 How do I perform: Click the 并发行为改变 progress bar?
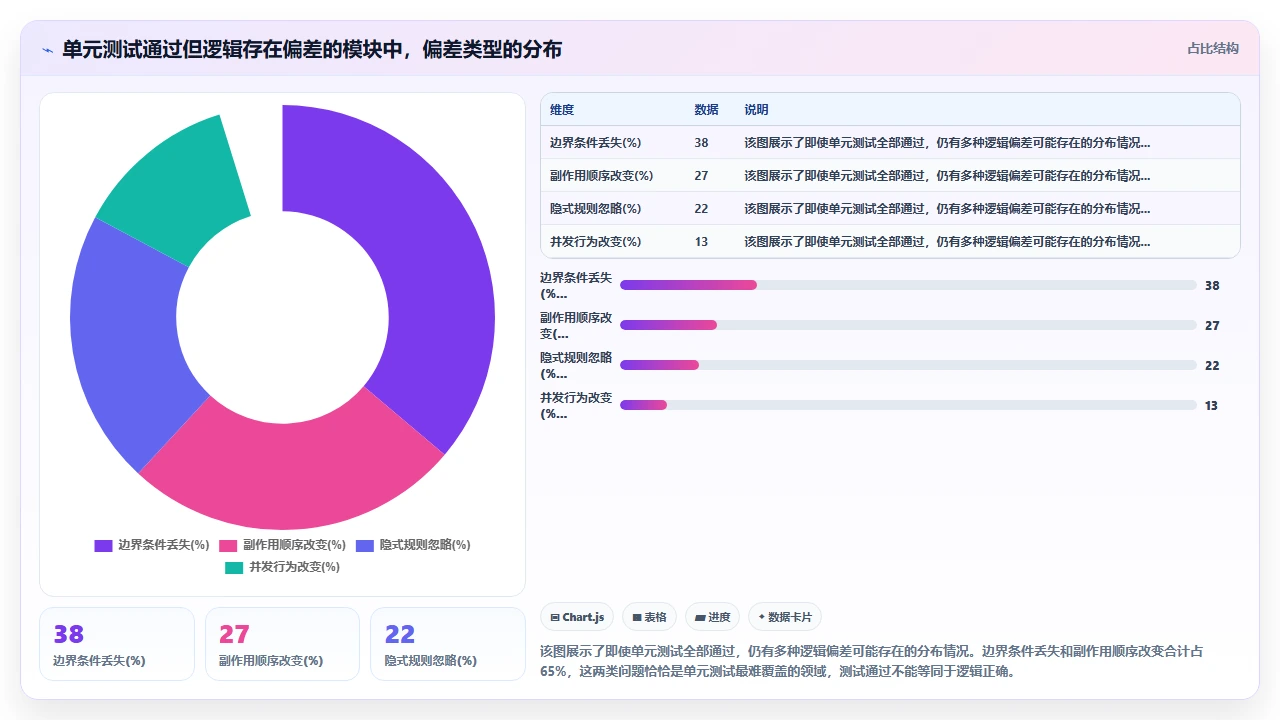click(908, 405)
